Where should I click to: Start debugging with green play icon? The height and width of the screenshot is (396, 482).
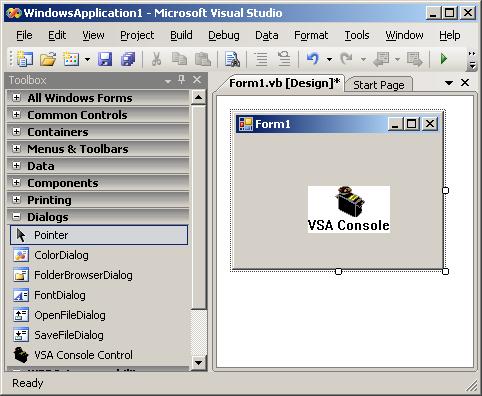pos(444,59)
